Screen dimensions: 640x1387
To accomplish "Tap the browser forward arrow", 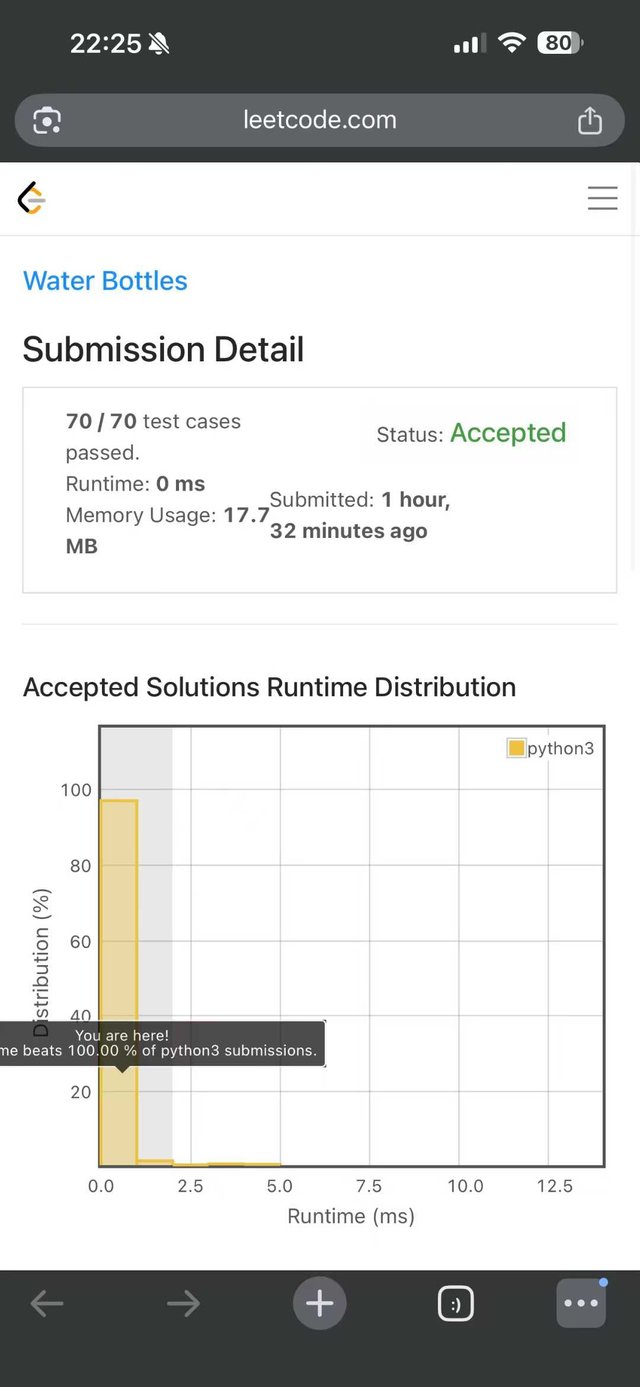I will [x=183, y=1303].
